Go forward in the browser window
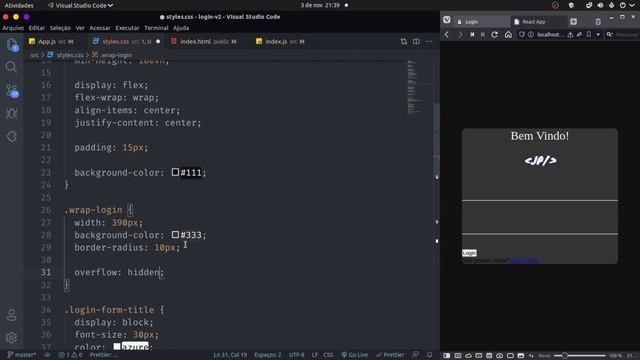Screen dimensions: 640x360 click(x=460, y=35)
